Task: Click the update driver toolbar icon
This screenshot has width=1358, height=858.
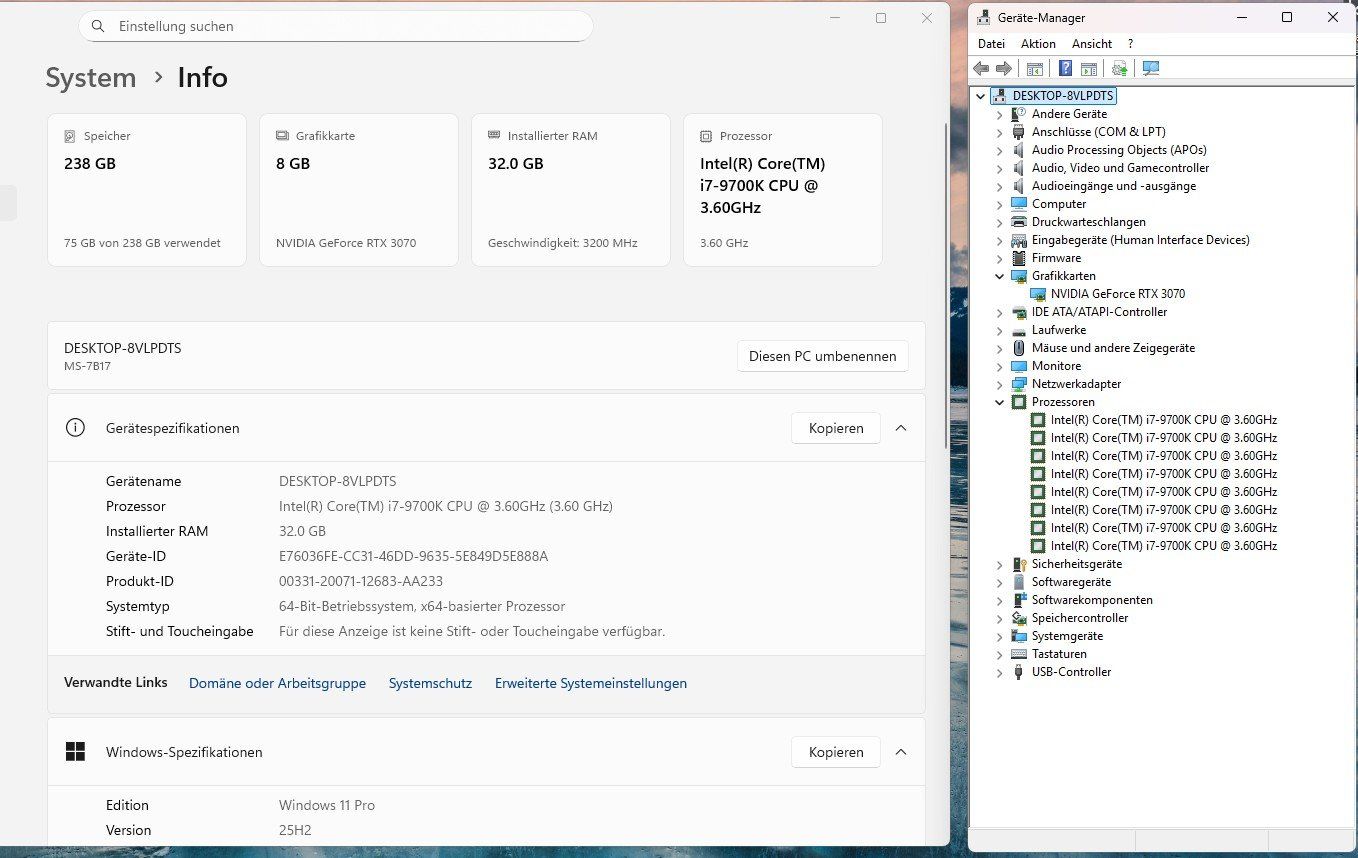Action: pos(1120,68)
